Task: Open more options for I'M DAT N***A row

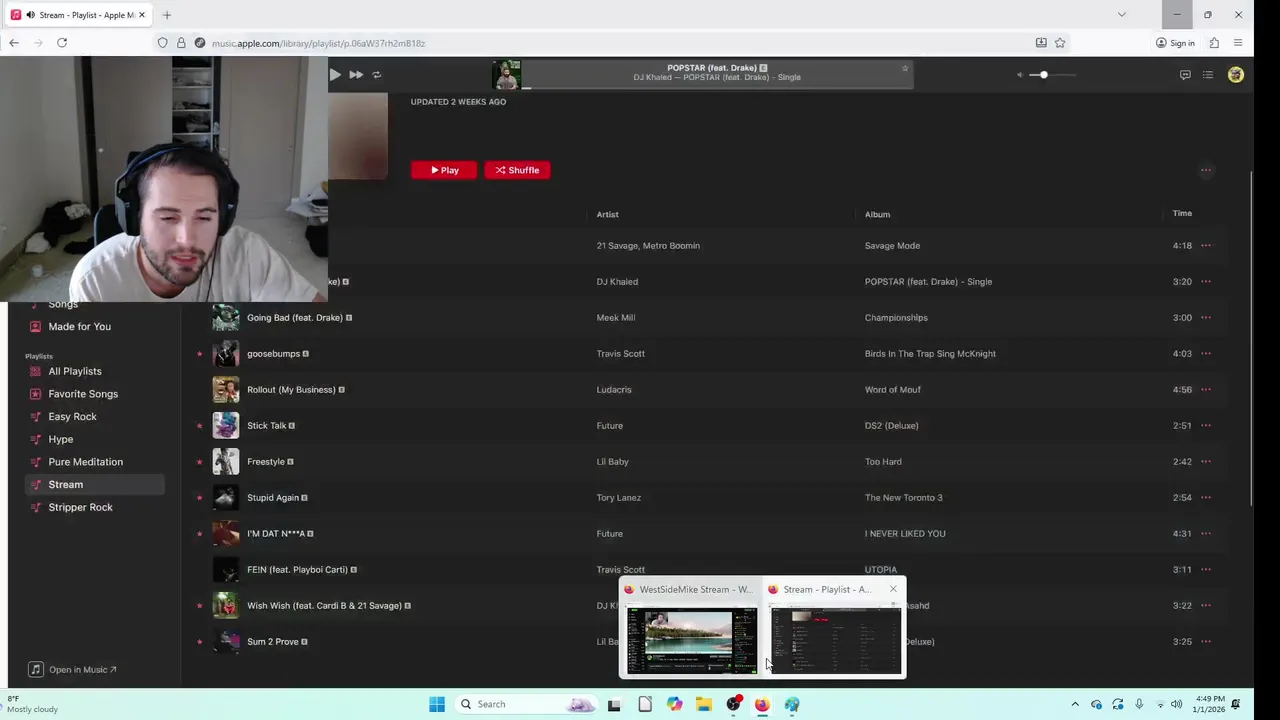Action: coord(1206,534)
